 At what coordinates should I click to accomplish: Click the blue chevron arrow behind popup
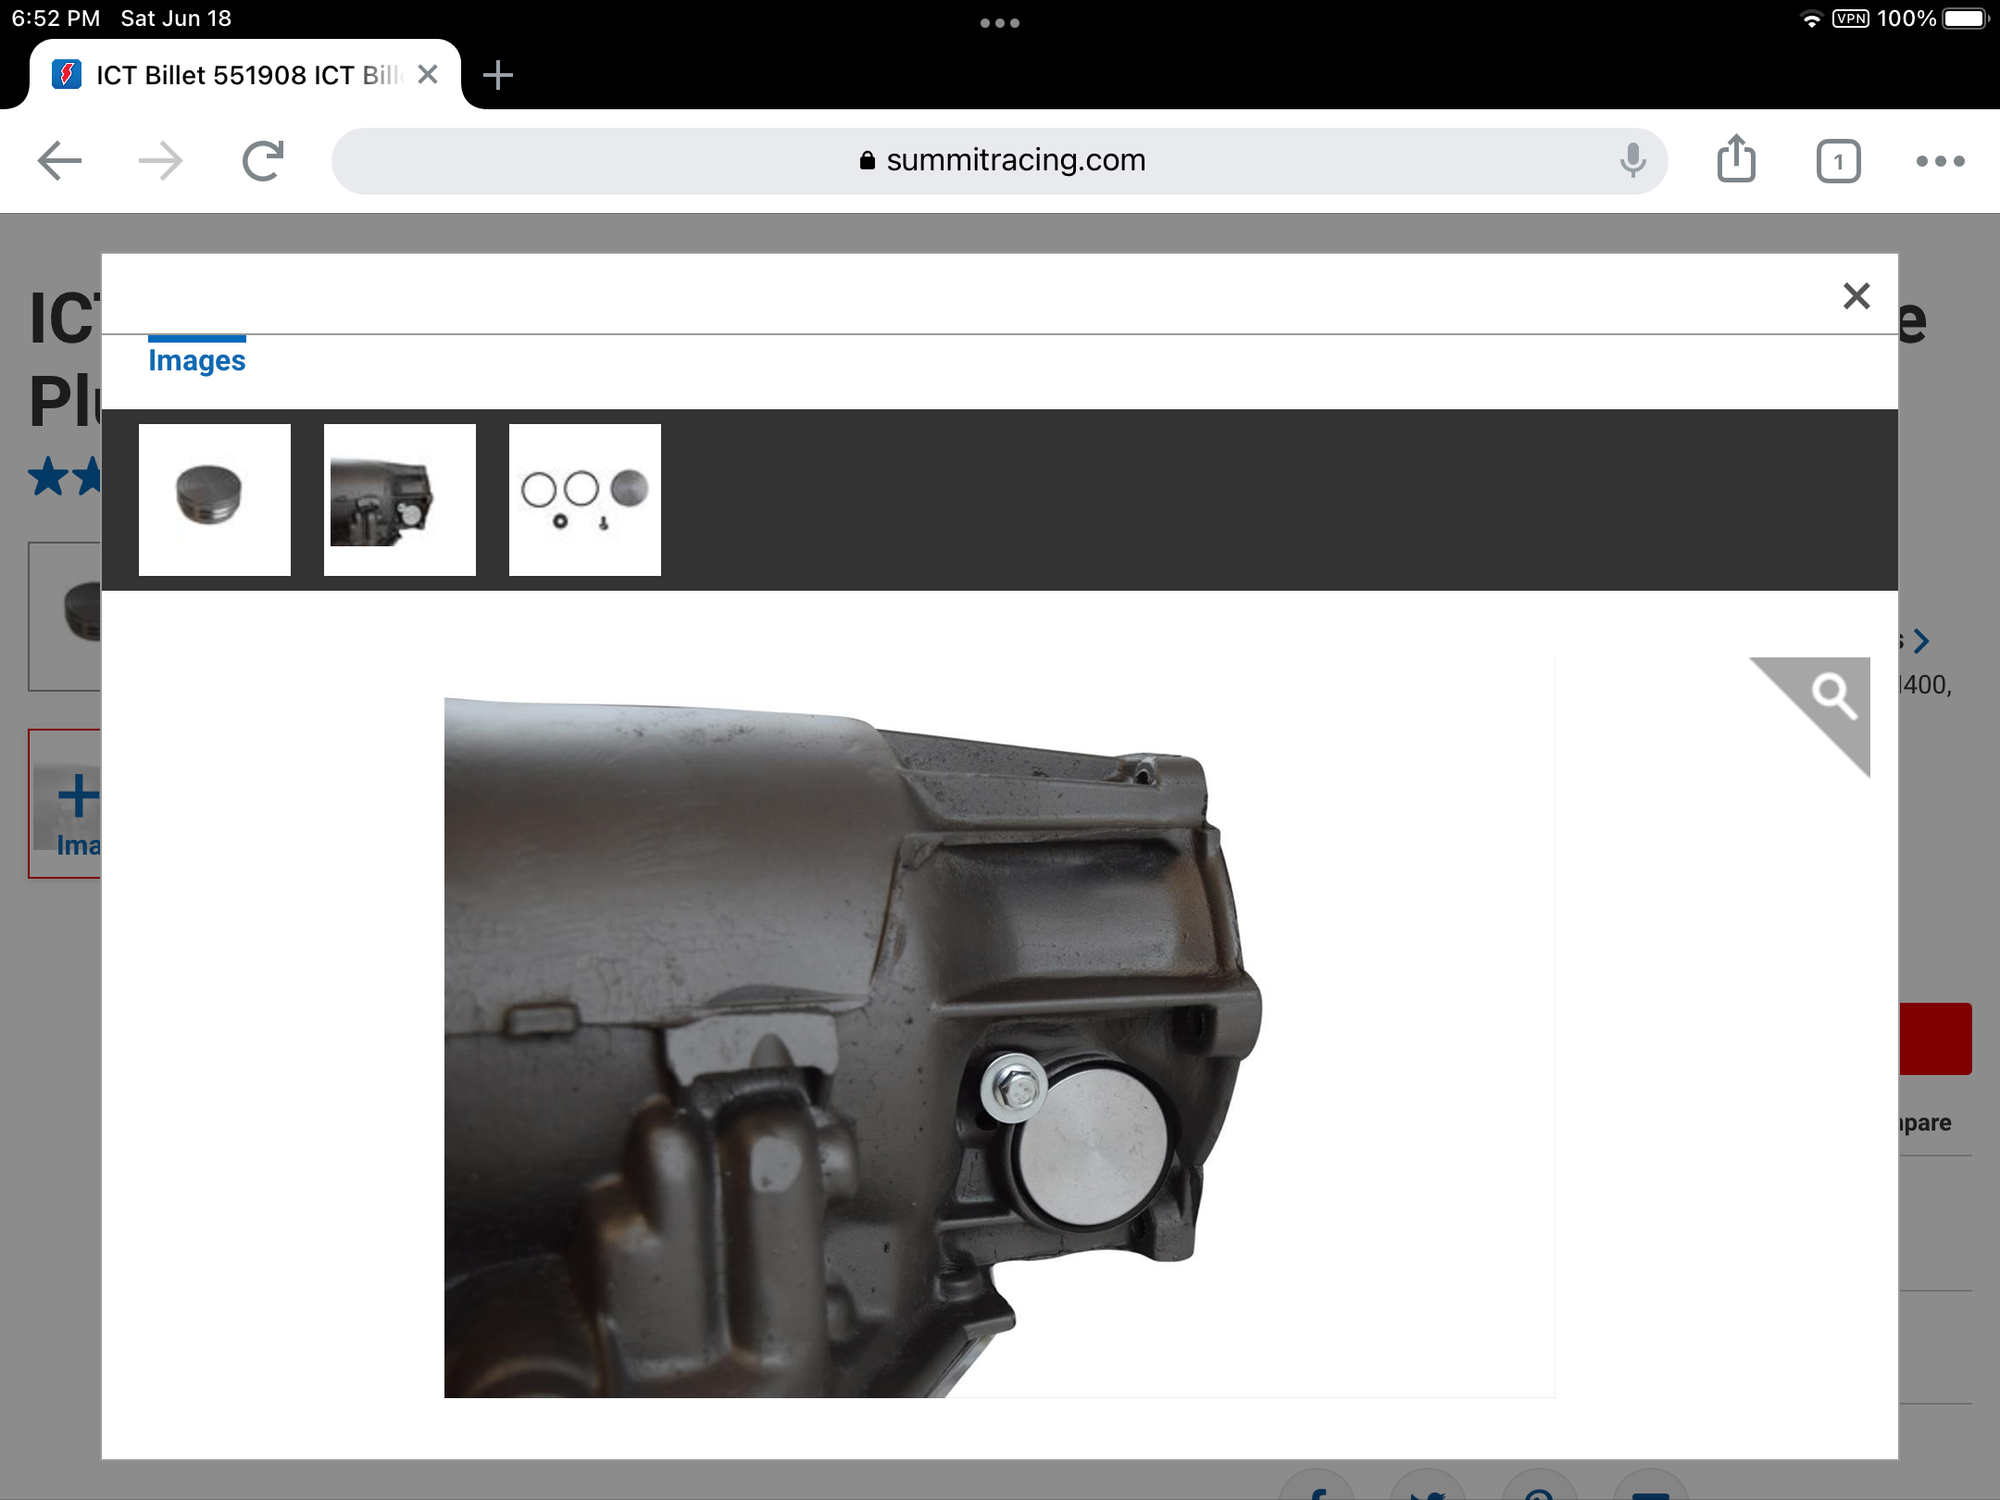coord(1921,641)
